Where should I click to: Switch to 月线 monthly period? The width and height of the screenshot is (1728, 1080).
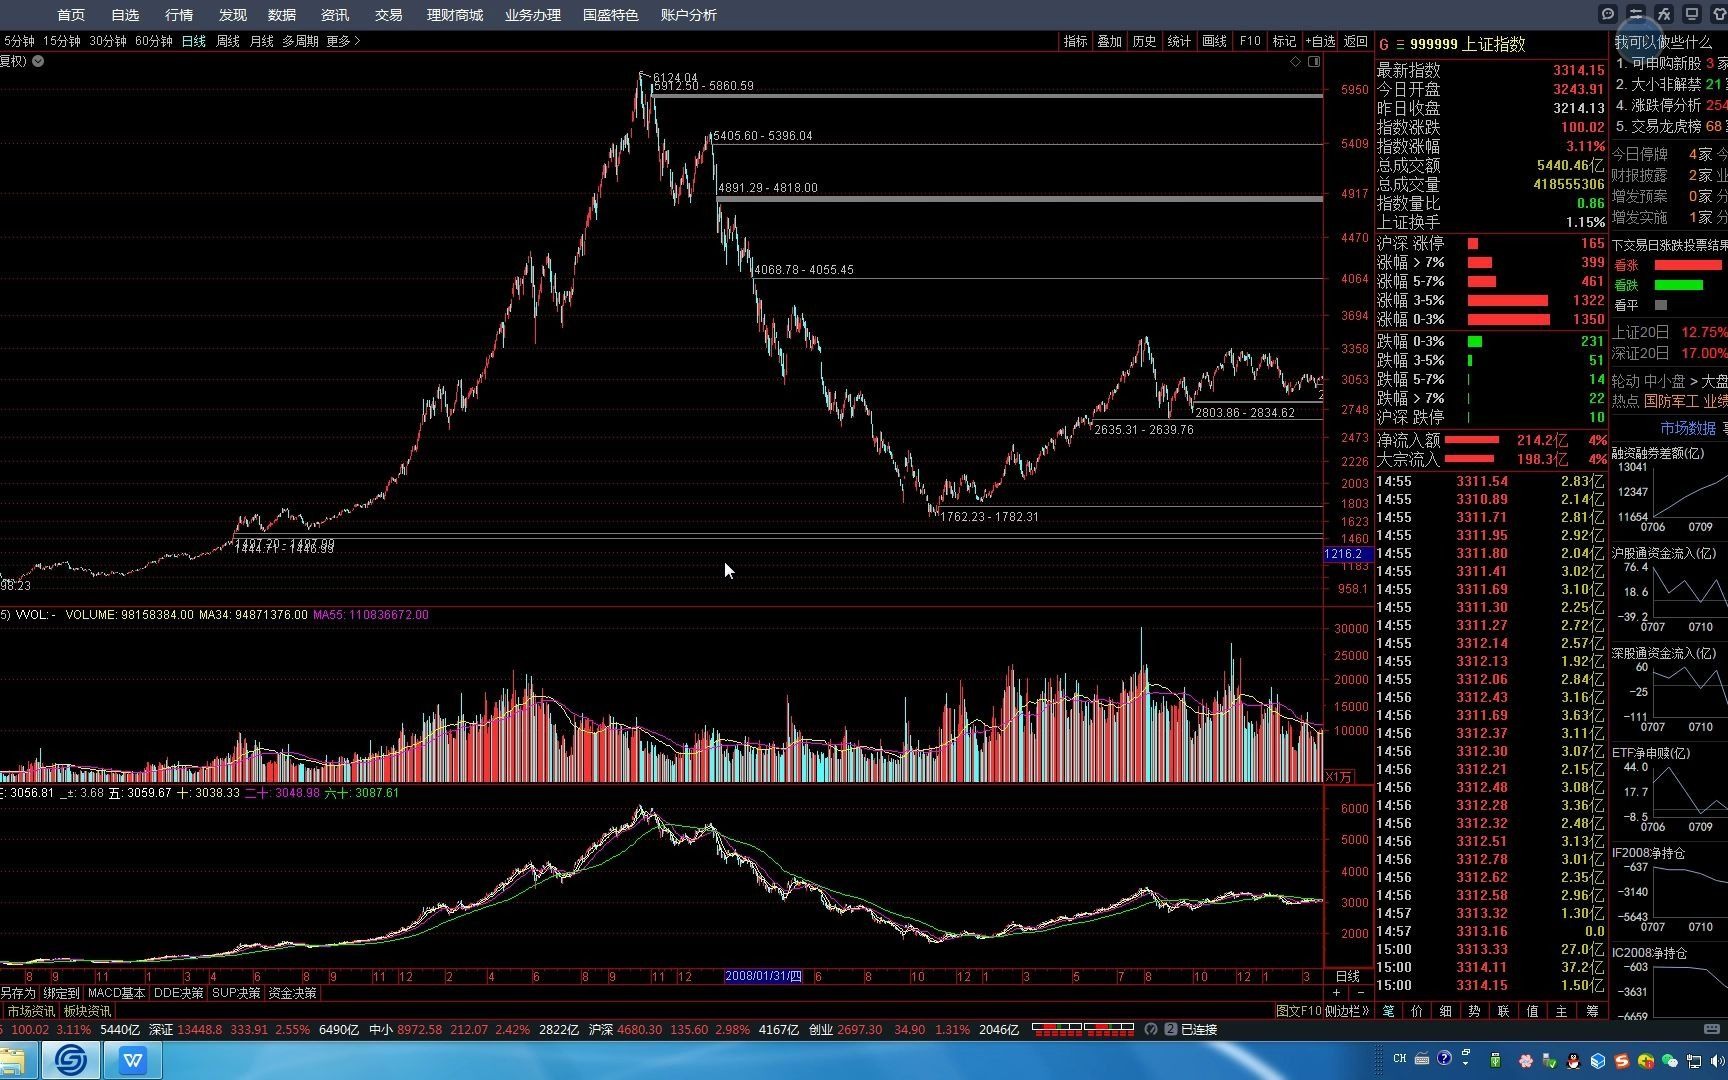point(262,41)
